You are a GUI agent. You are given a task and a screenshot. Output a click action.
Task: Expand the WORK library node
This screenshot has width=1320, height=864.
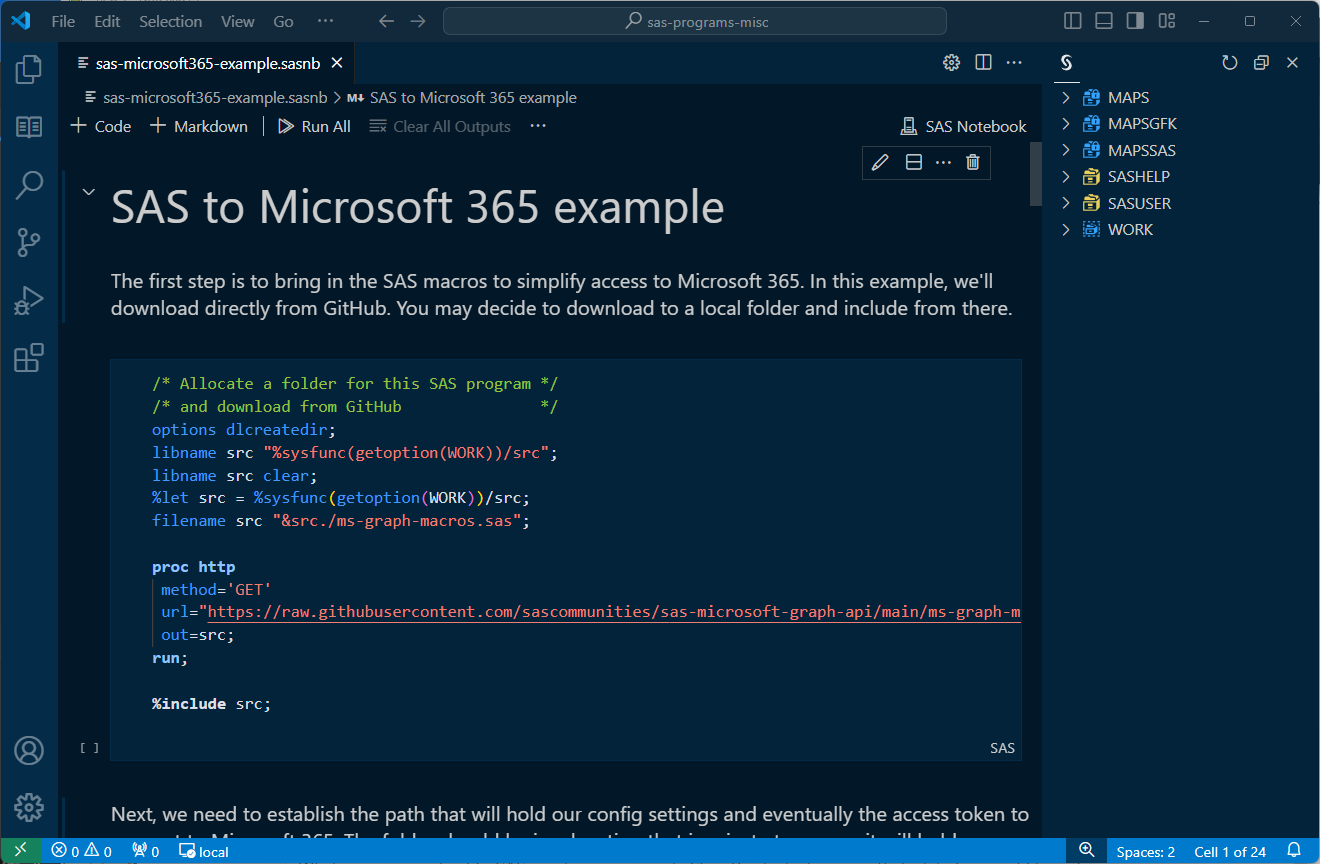(x=1066, y=230)
